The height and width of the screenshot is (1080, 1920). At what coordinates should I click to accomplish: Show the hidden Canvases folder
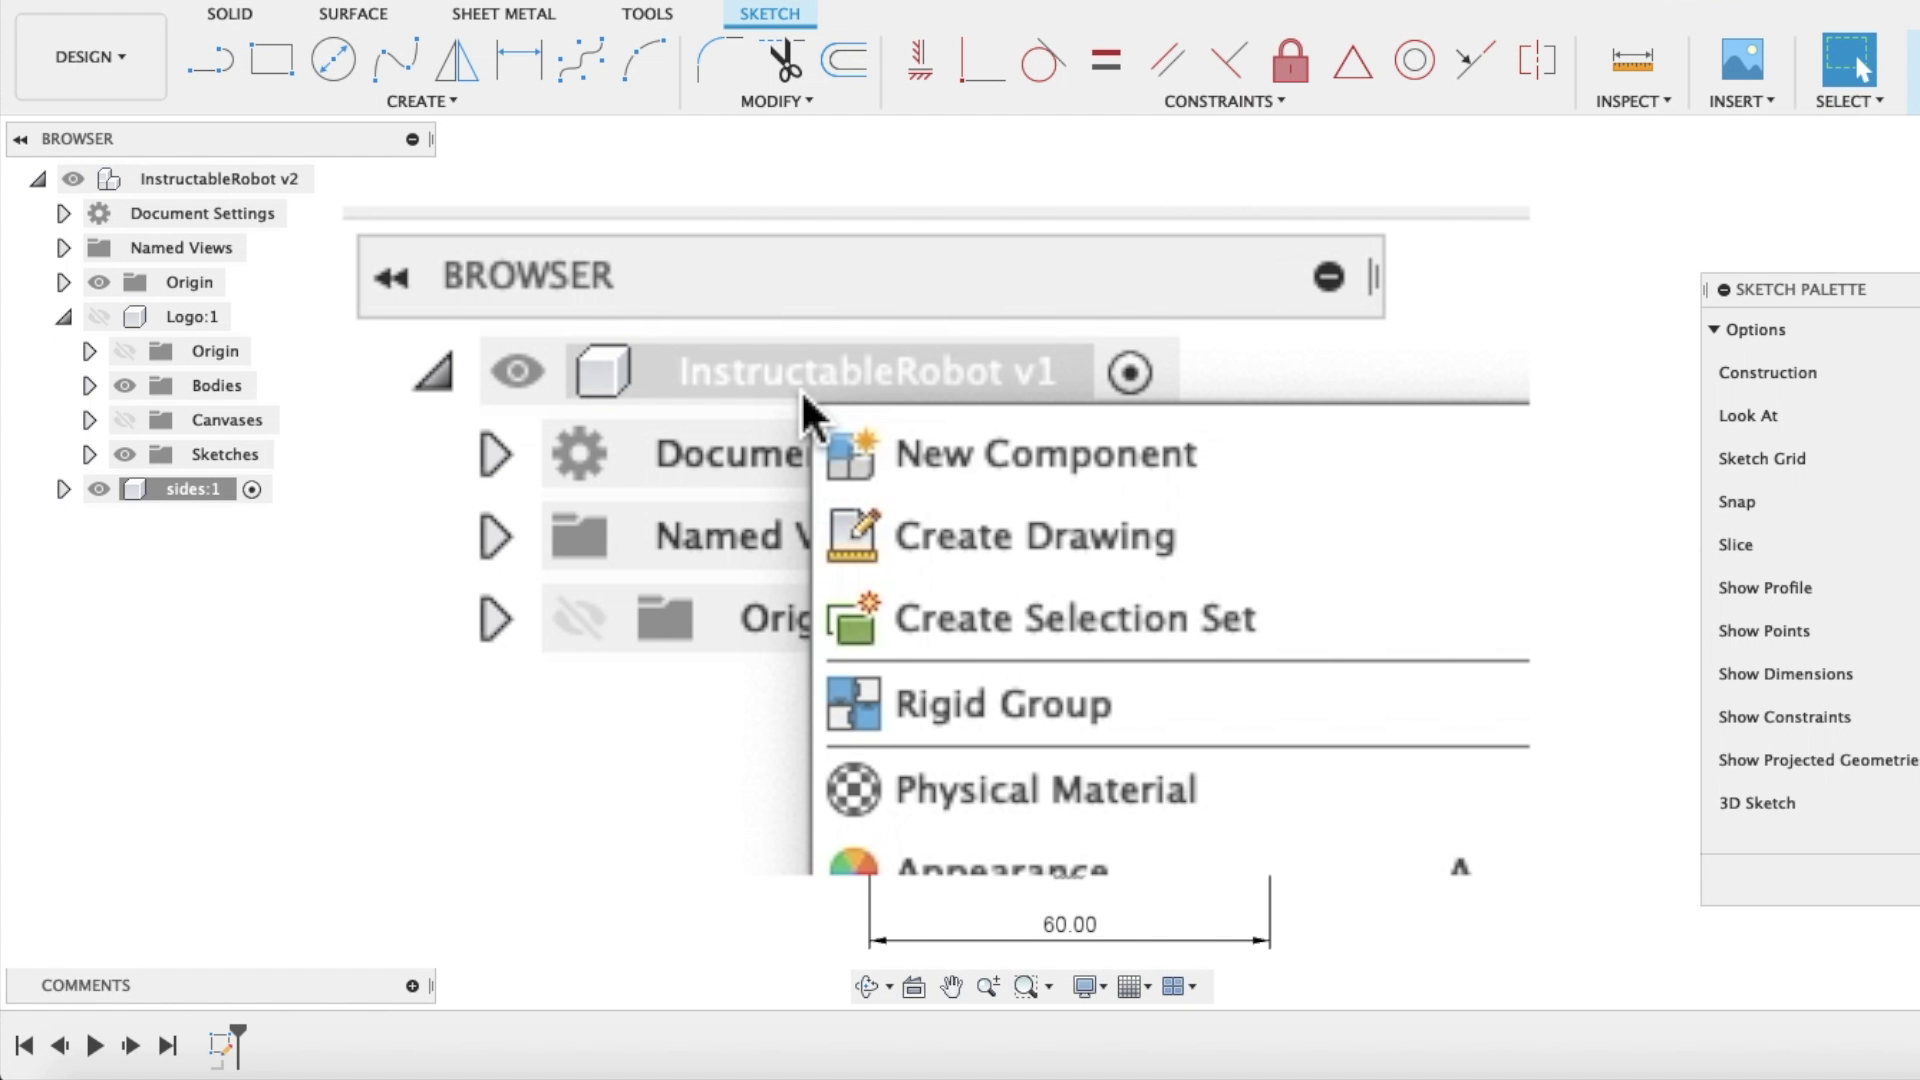point(124,420)
